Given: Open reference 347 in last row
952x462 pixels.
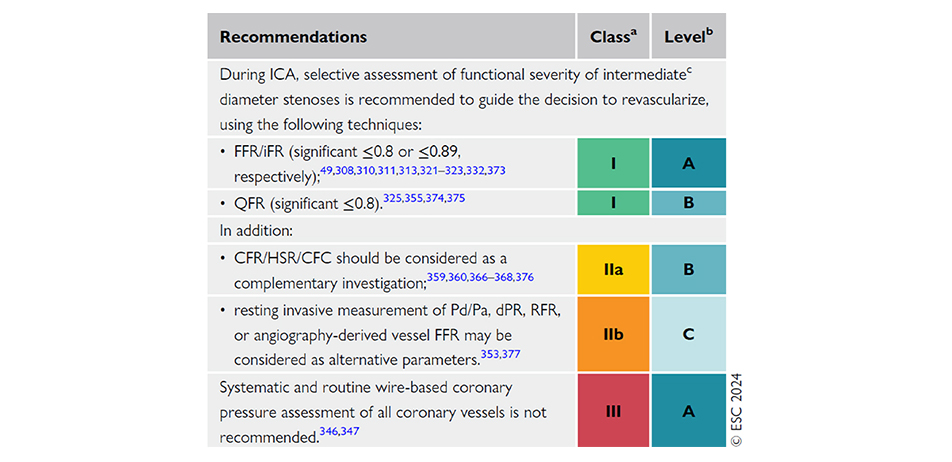Looking at the screenshot, I should point(350,432).
